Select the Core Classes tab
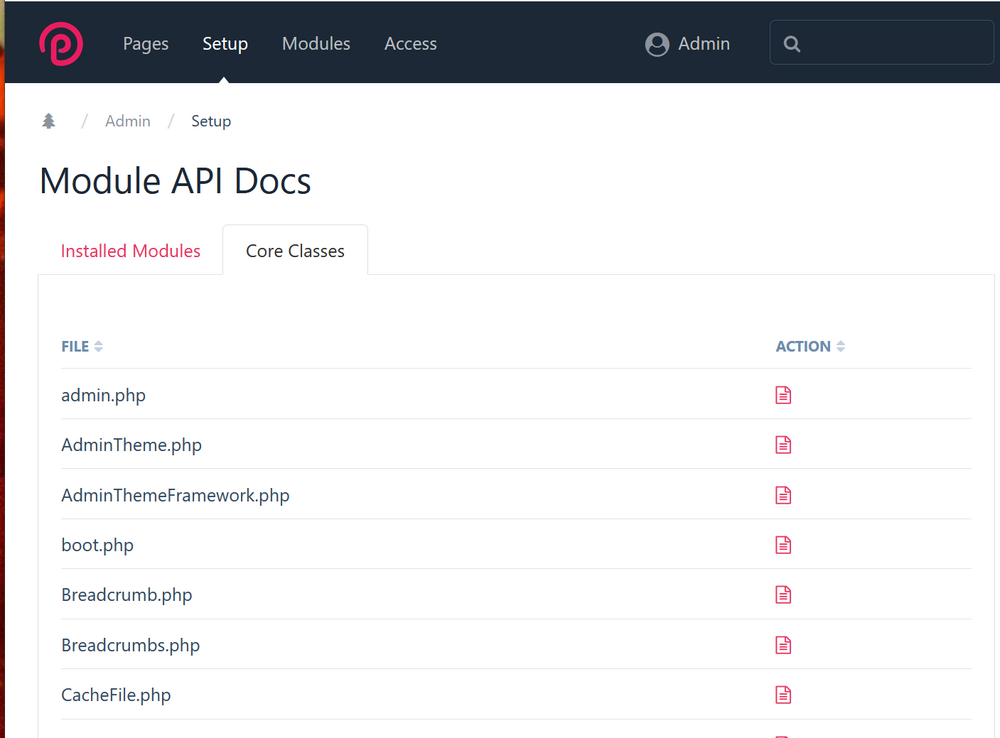 click(x=295, y=251)
